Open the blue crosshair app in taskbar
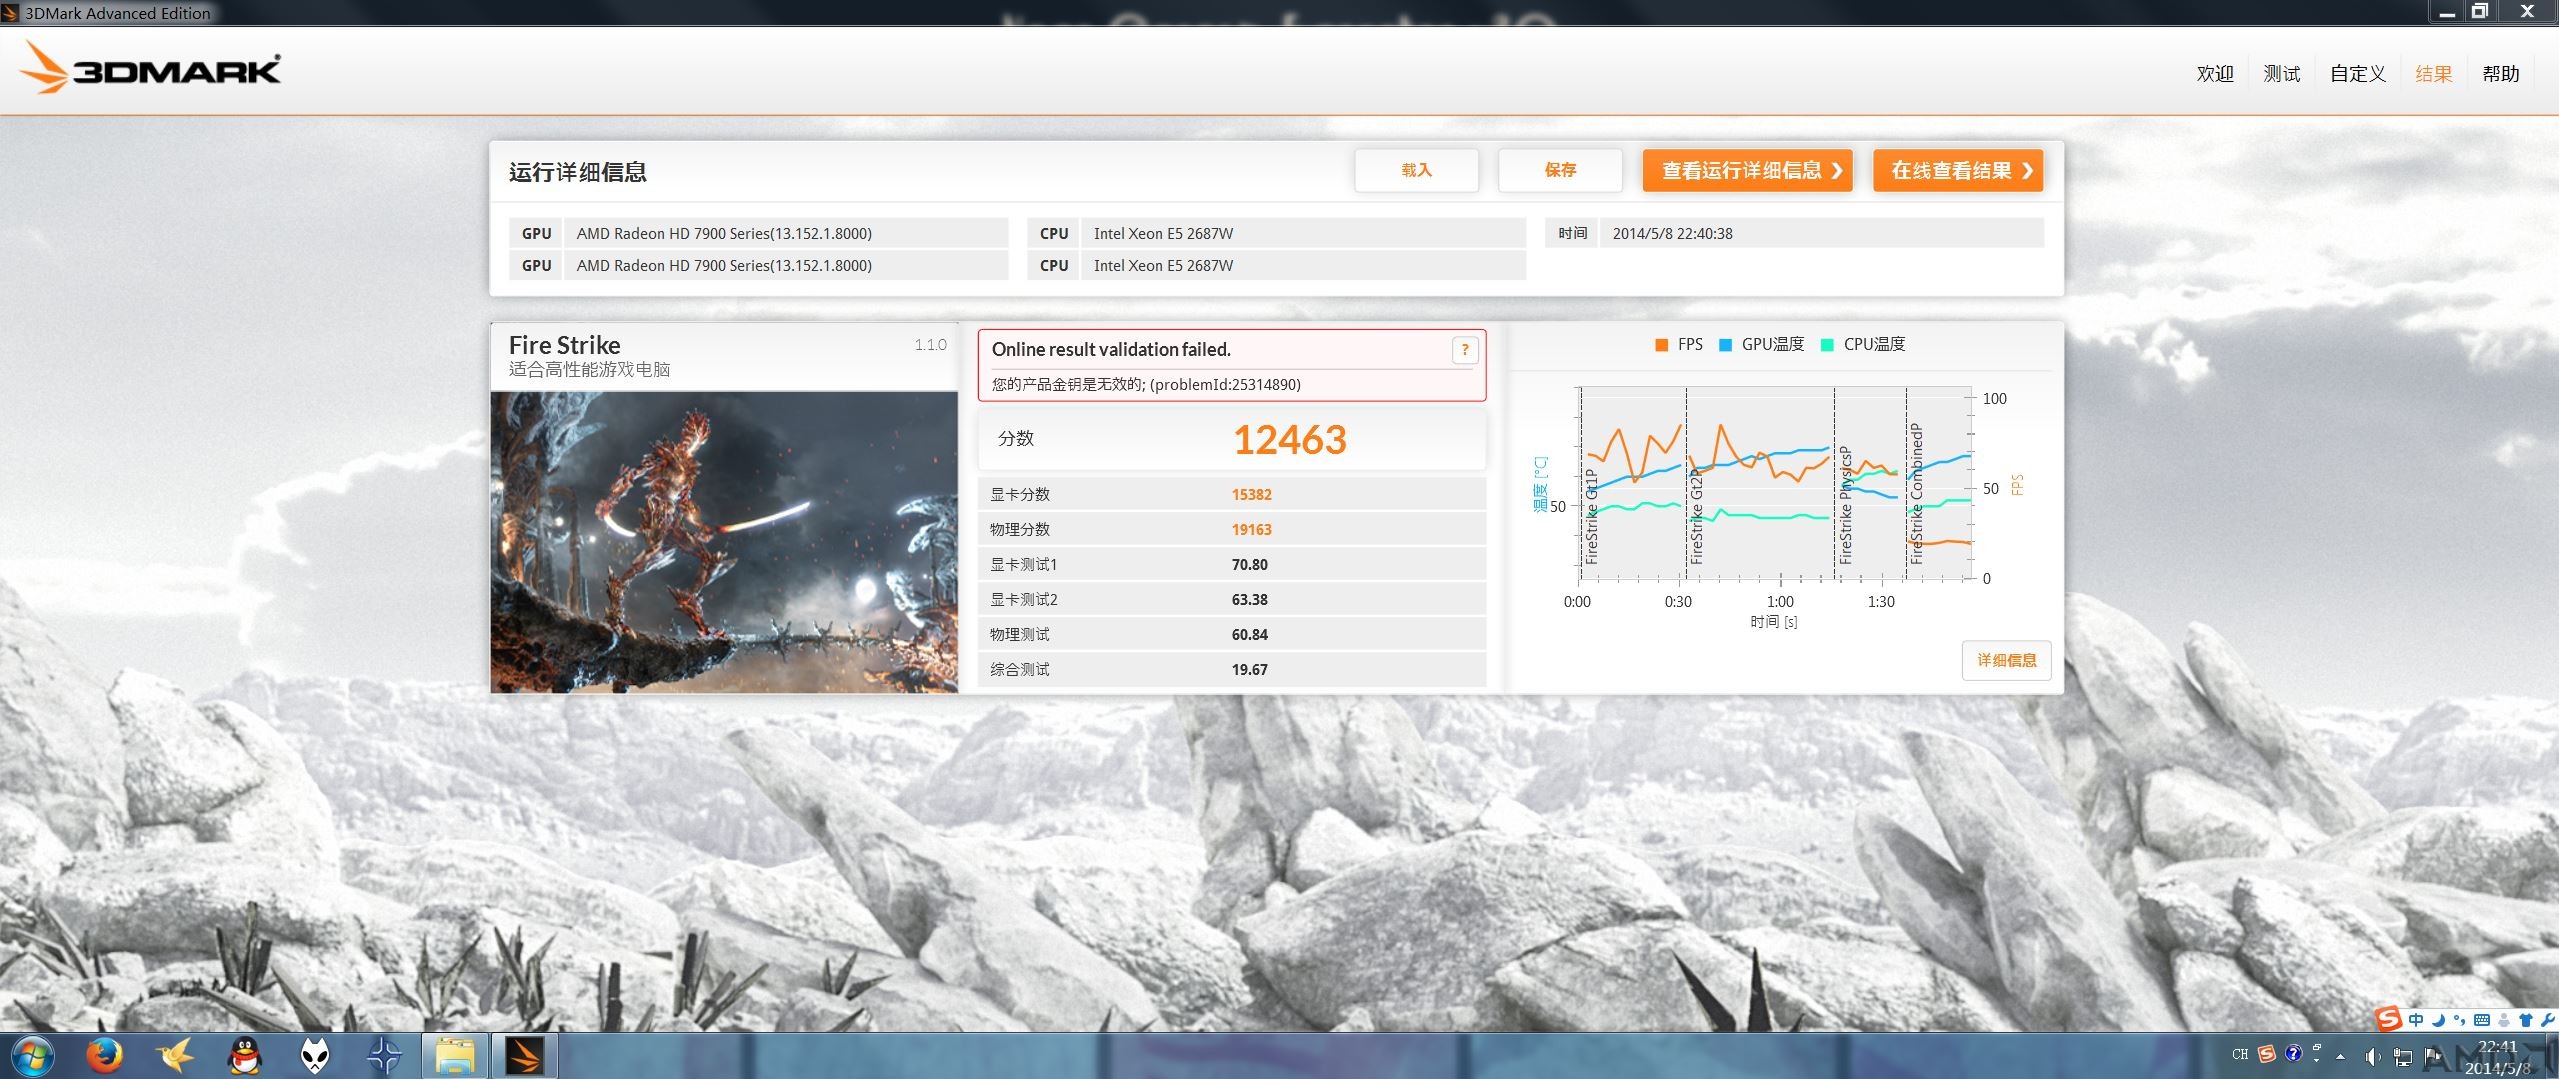Screen dimensions: 2559x1079 (385, 1056)
